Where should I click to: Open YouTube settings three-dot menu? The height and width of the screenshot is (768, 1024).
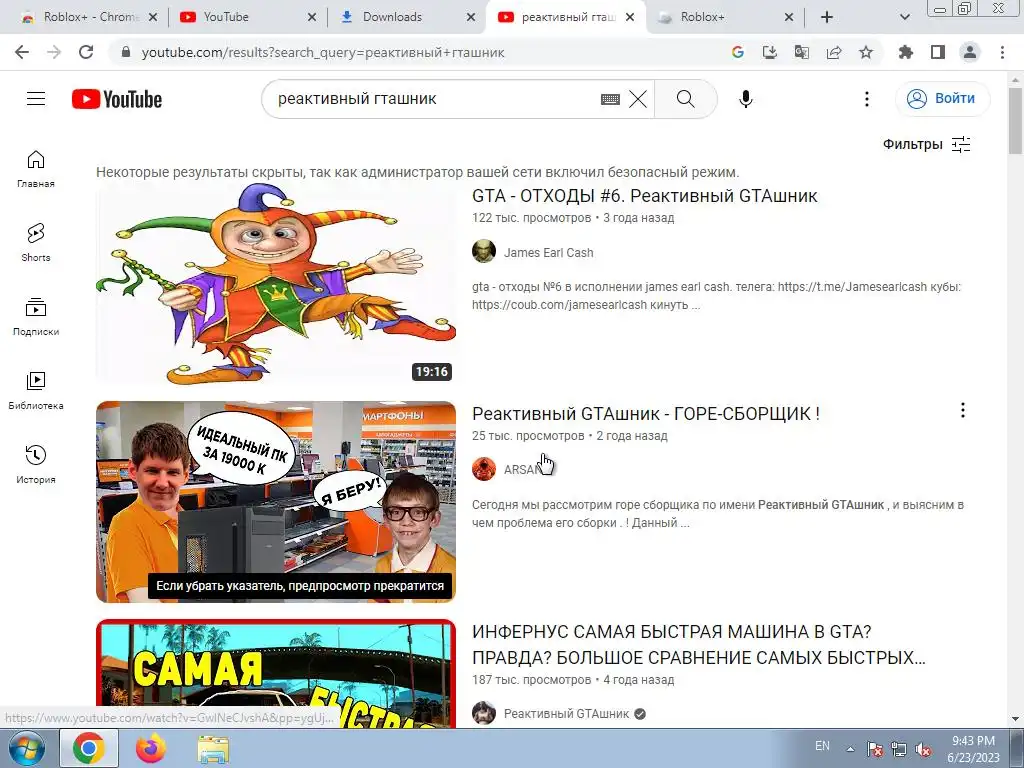(x=867, y=99)
